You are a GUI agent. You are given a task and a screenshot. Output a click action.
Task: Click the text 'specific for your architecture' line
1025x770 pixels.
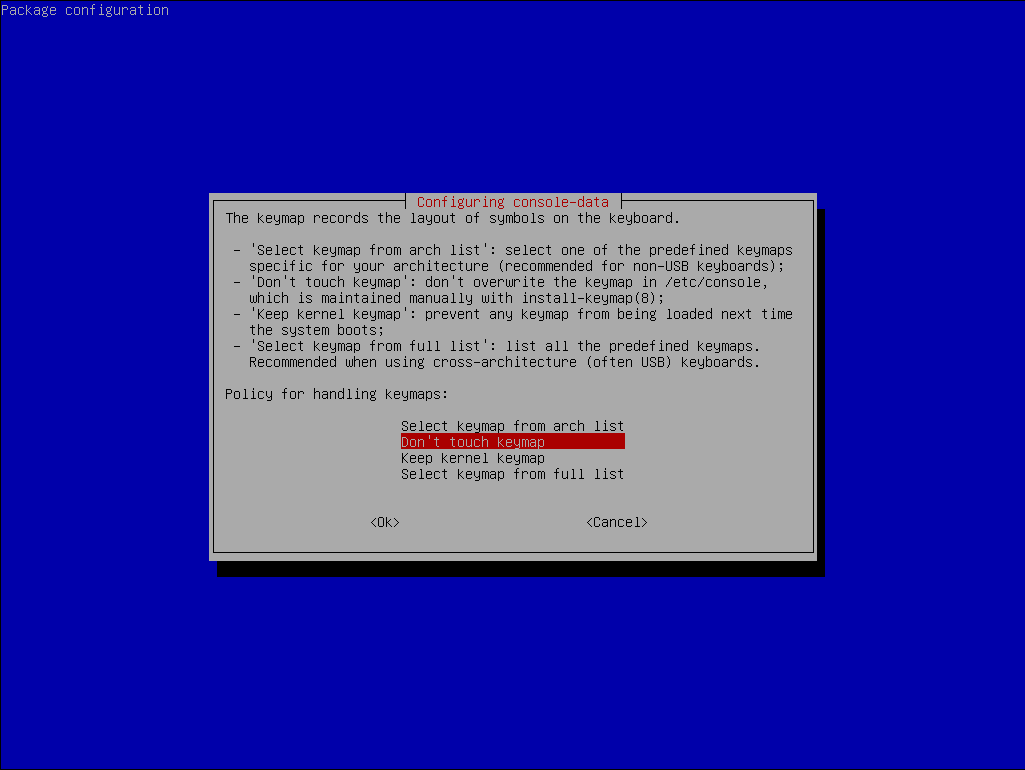(x=516, y=266)
